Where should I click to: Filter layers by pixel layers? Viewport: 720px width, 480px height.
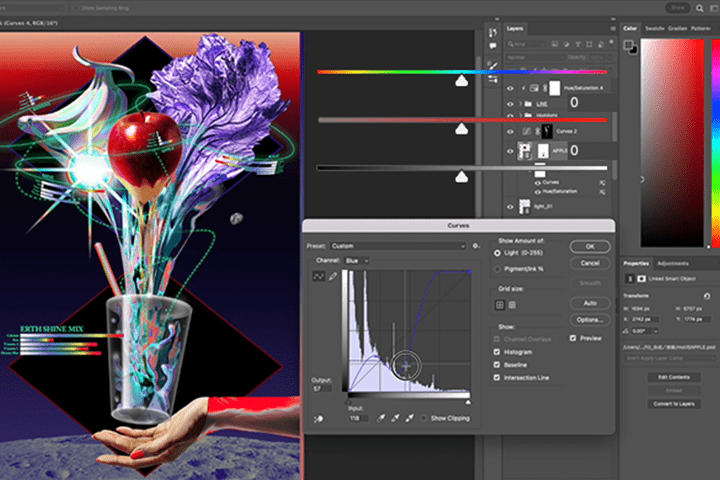[554, 44]
